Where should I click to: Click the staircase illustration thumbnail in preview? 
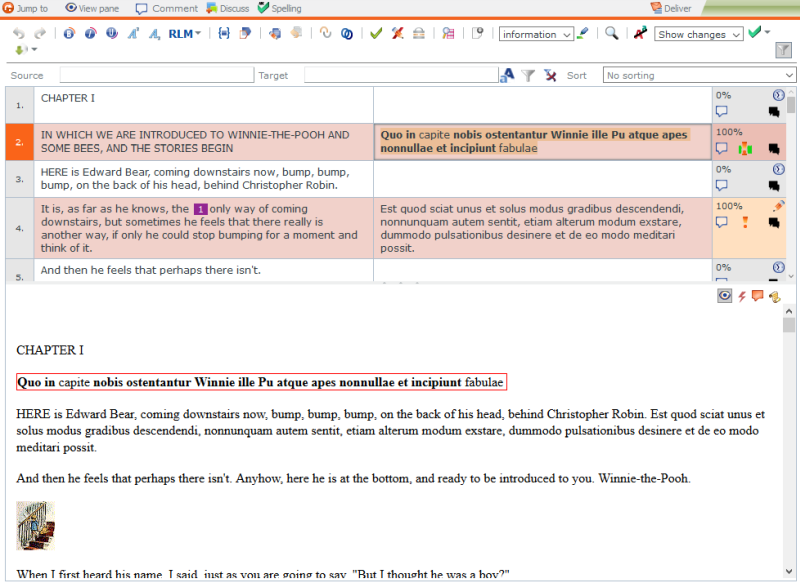pos(35,526)
